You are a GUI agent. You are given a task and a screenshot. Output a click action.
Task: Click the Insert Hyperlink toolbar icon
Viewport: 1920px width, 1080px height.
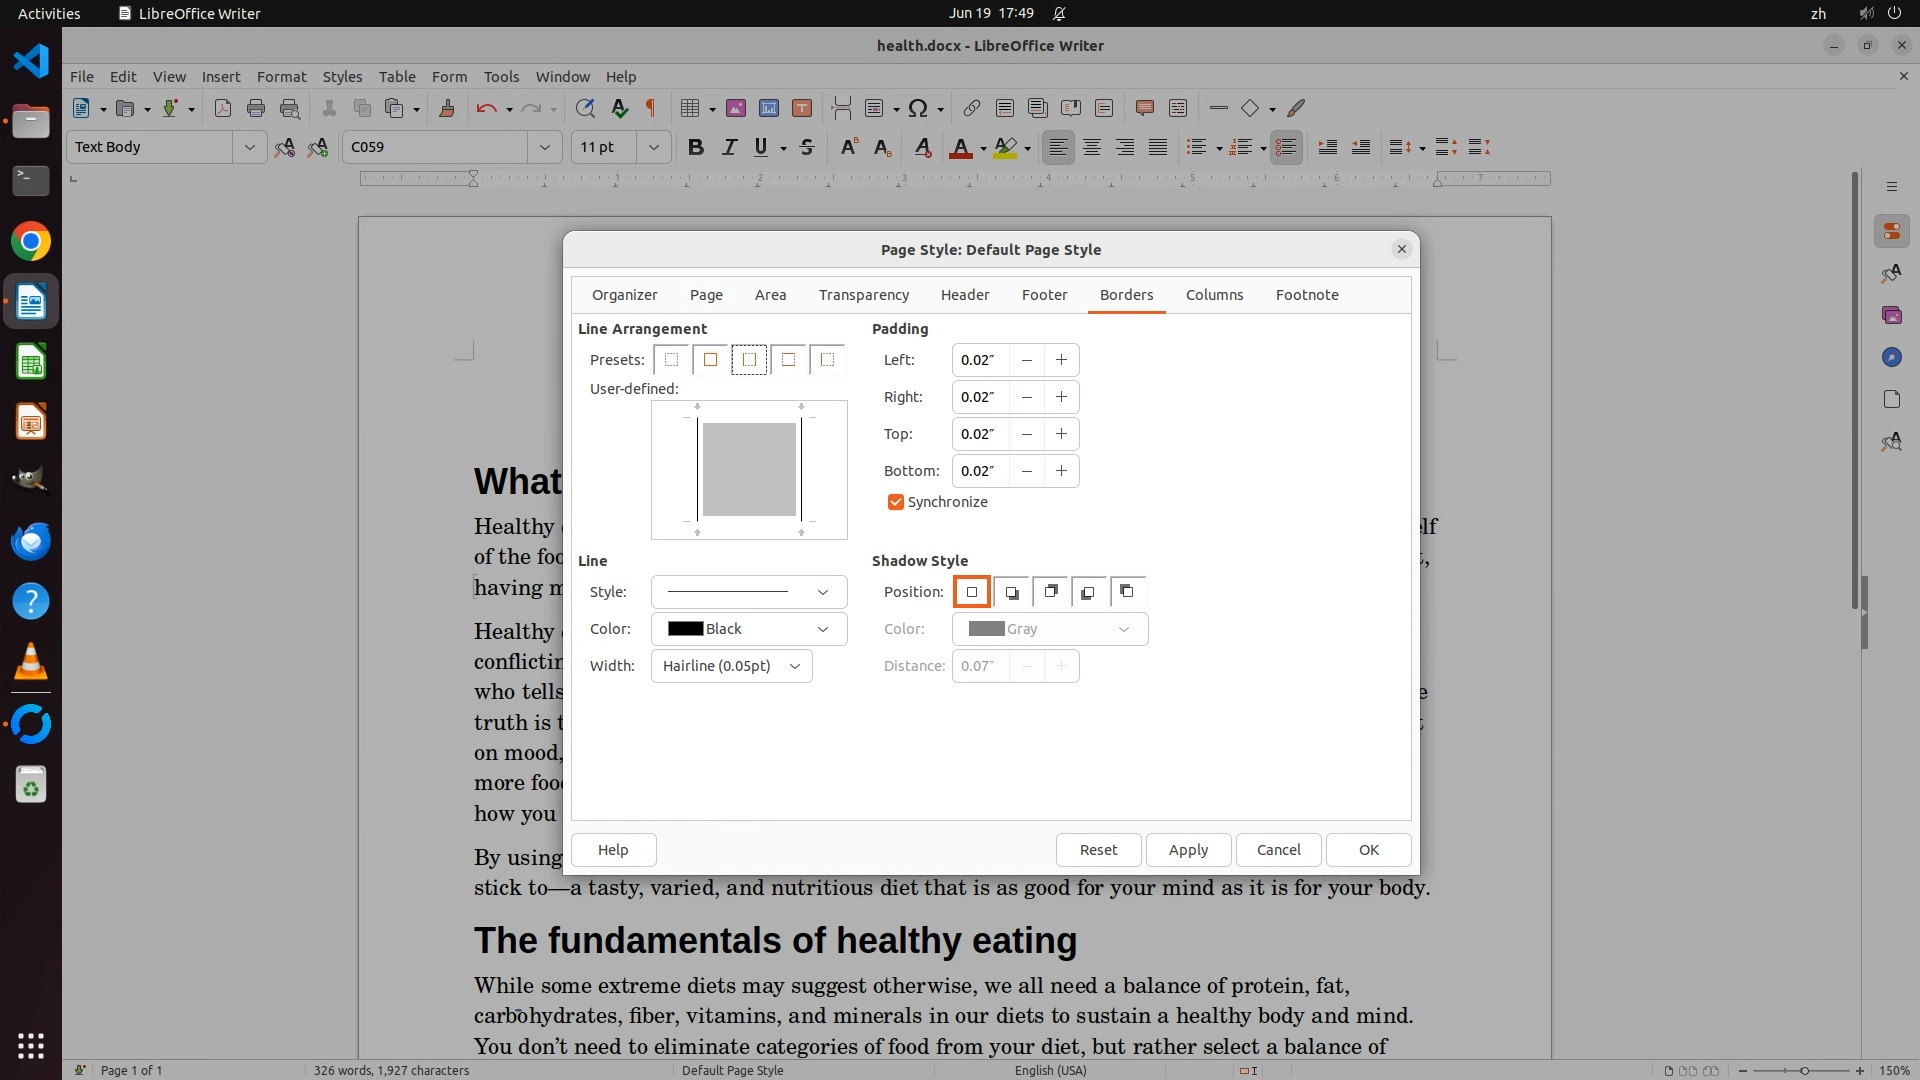click(971, 108)
